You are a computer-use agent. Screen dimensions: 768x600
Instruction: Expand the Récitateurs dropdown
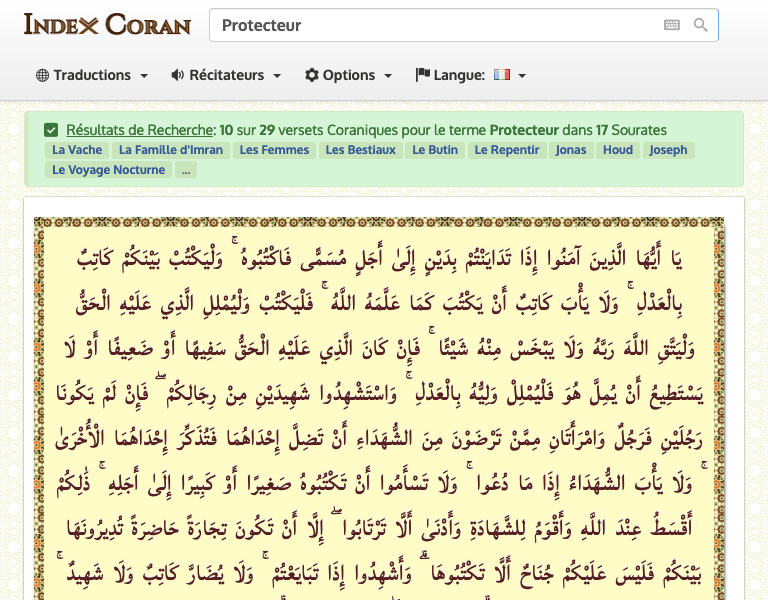tap(226, 75)
